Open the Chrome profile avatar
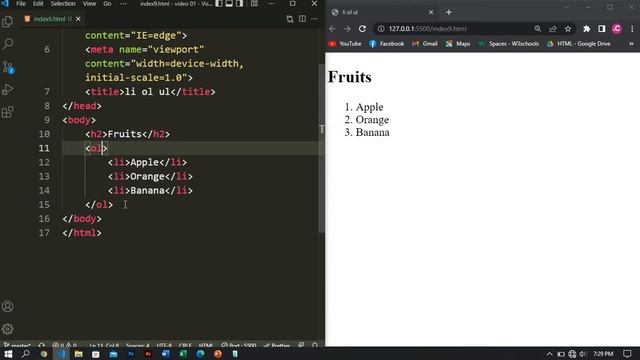This screenshot has height=360, width=640. (617, 29)
